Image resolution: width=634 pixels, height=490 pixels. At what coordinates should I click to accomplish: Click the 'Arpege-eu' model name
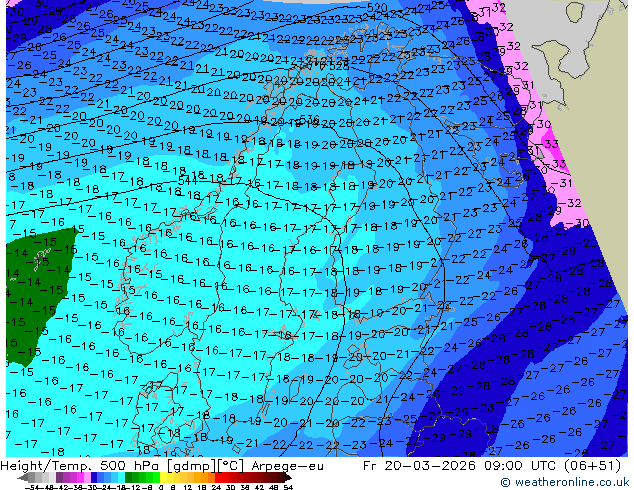click(x=287, y=466)
